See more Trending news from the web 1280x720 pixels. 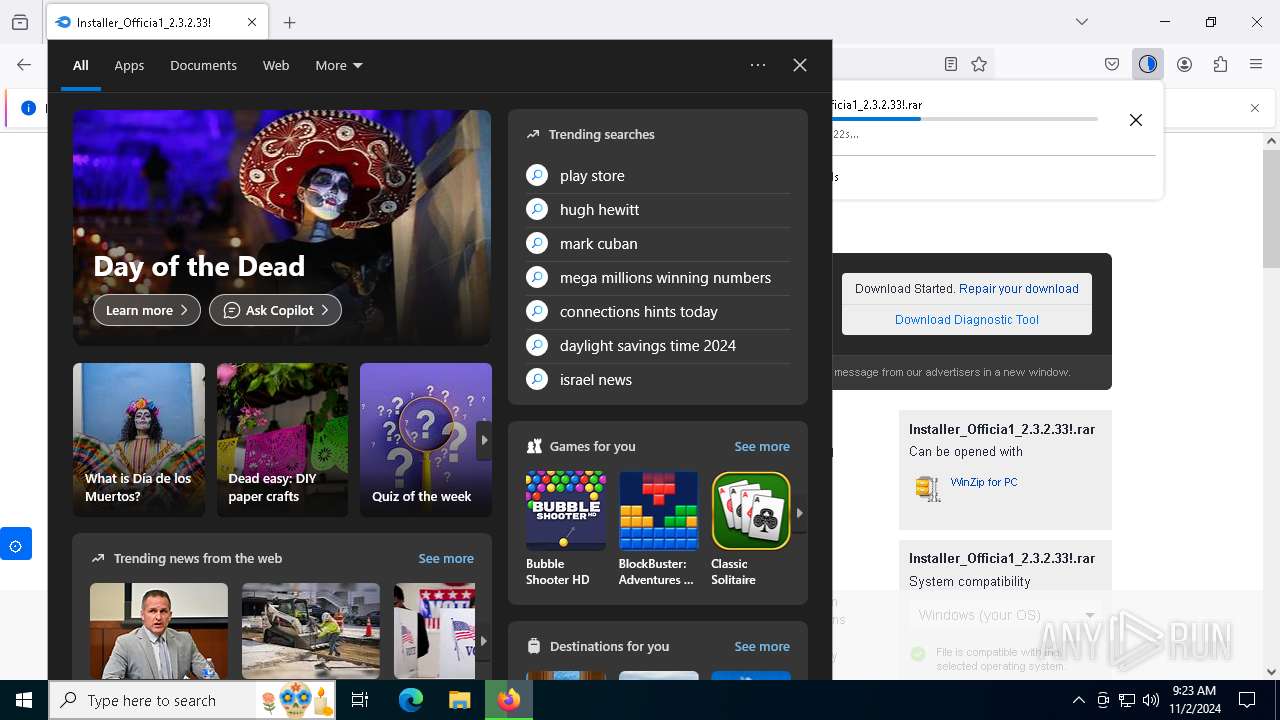pos(446,558)
